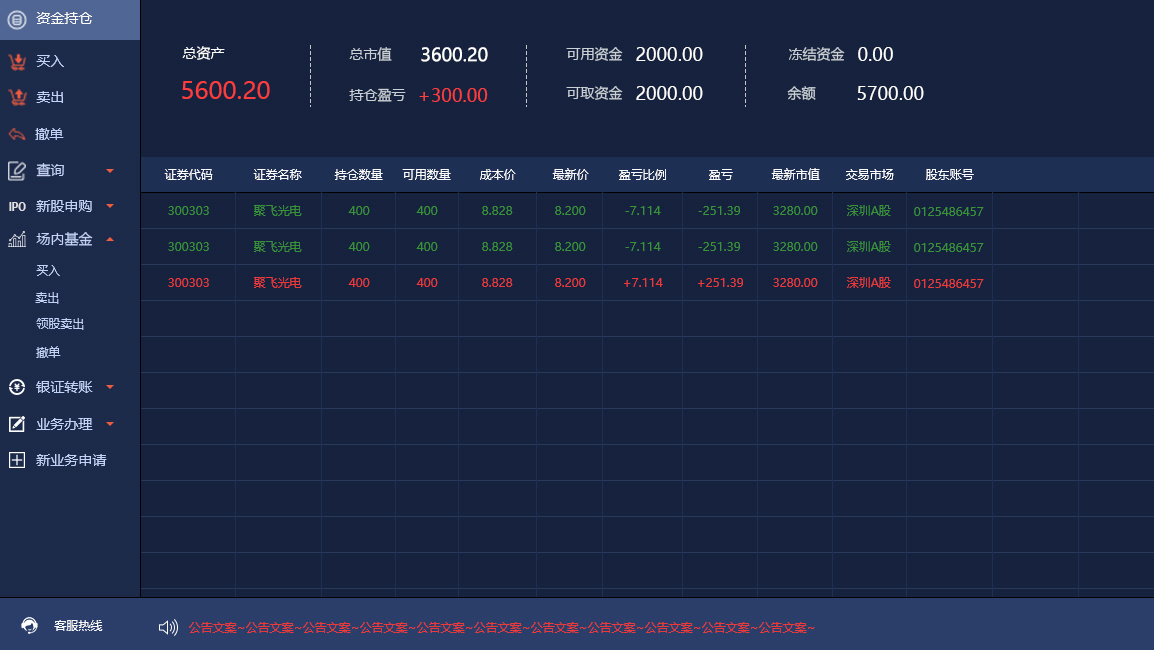Click the IPO 新股申购 icon

click(16, 206)
